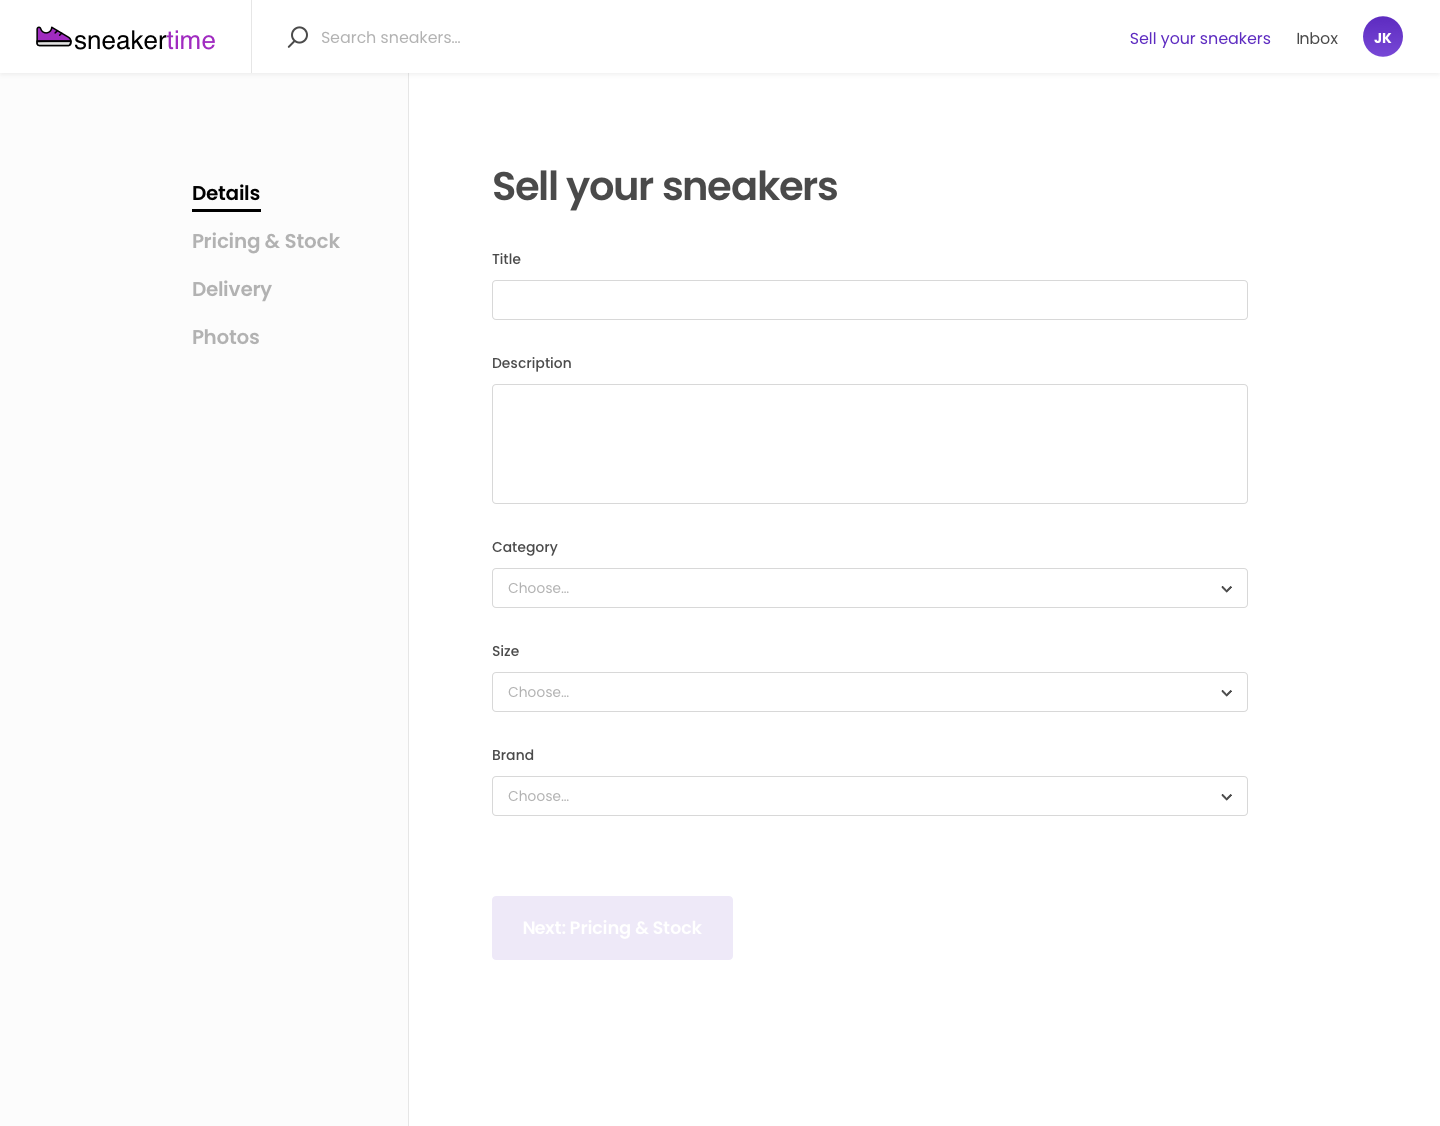The height and width of the screenshot is (1126, 1440).
Task: Click inside the Title input field
Action: pos(869,300)
